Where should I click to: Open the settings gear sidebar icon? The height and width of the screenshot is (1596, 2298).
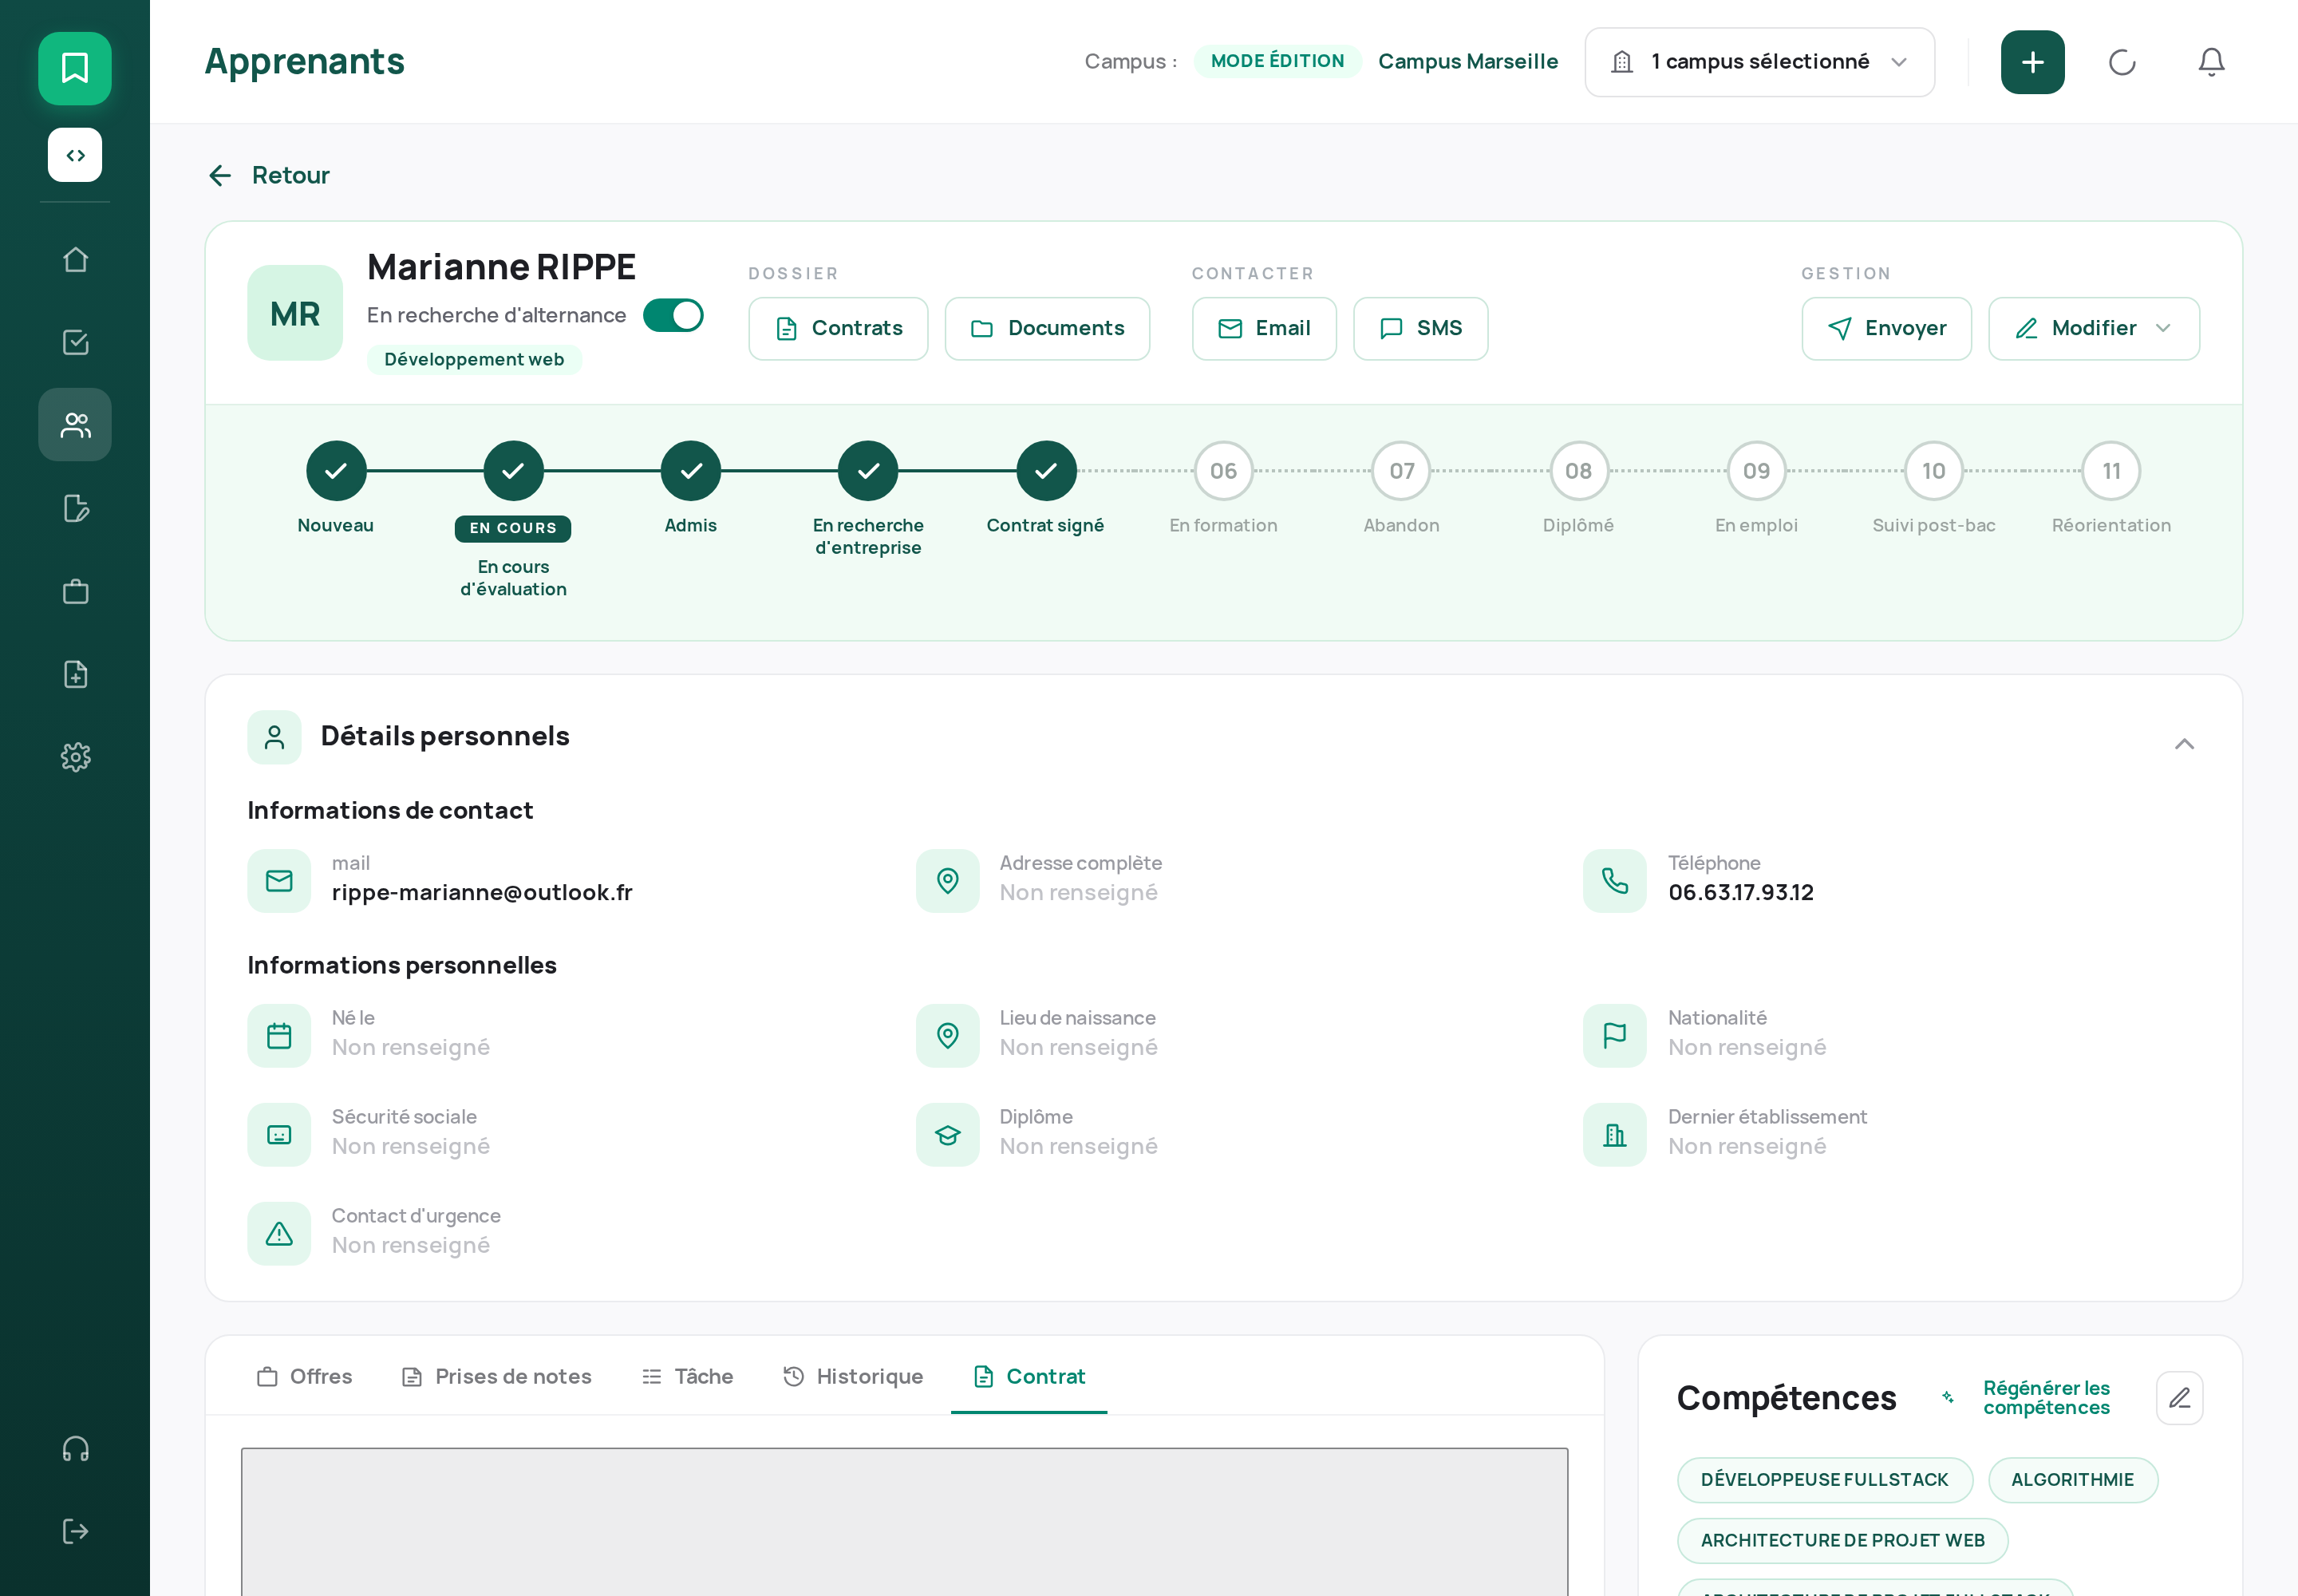(75, 757)
